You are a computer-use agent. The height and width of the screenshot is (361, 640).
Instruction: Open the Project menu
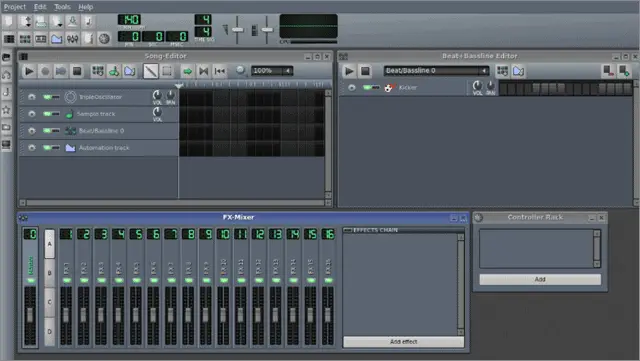(x=15, y=7)
